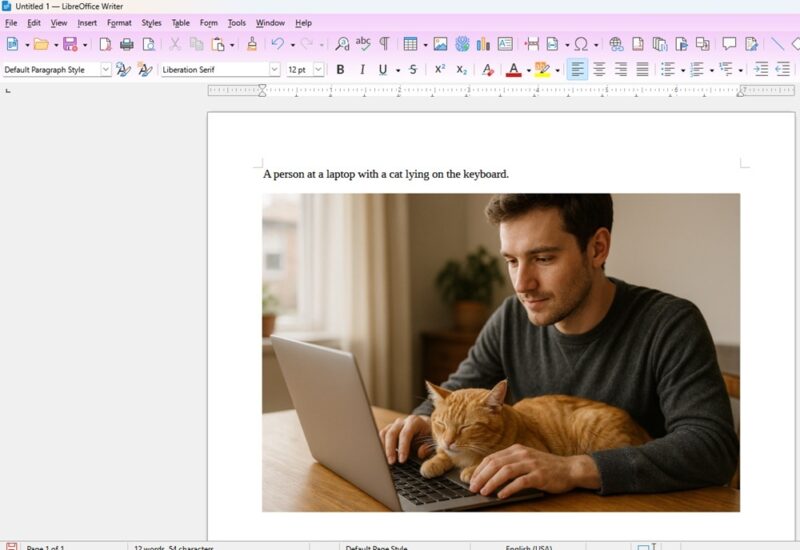
Task: Open the Font Color dropdown arrow
Action: (529, 70)
